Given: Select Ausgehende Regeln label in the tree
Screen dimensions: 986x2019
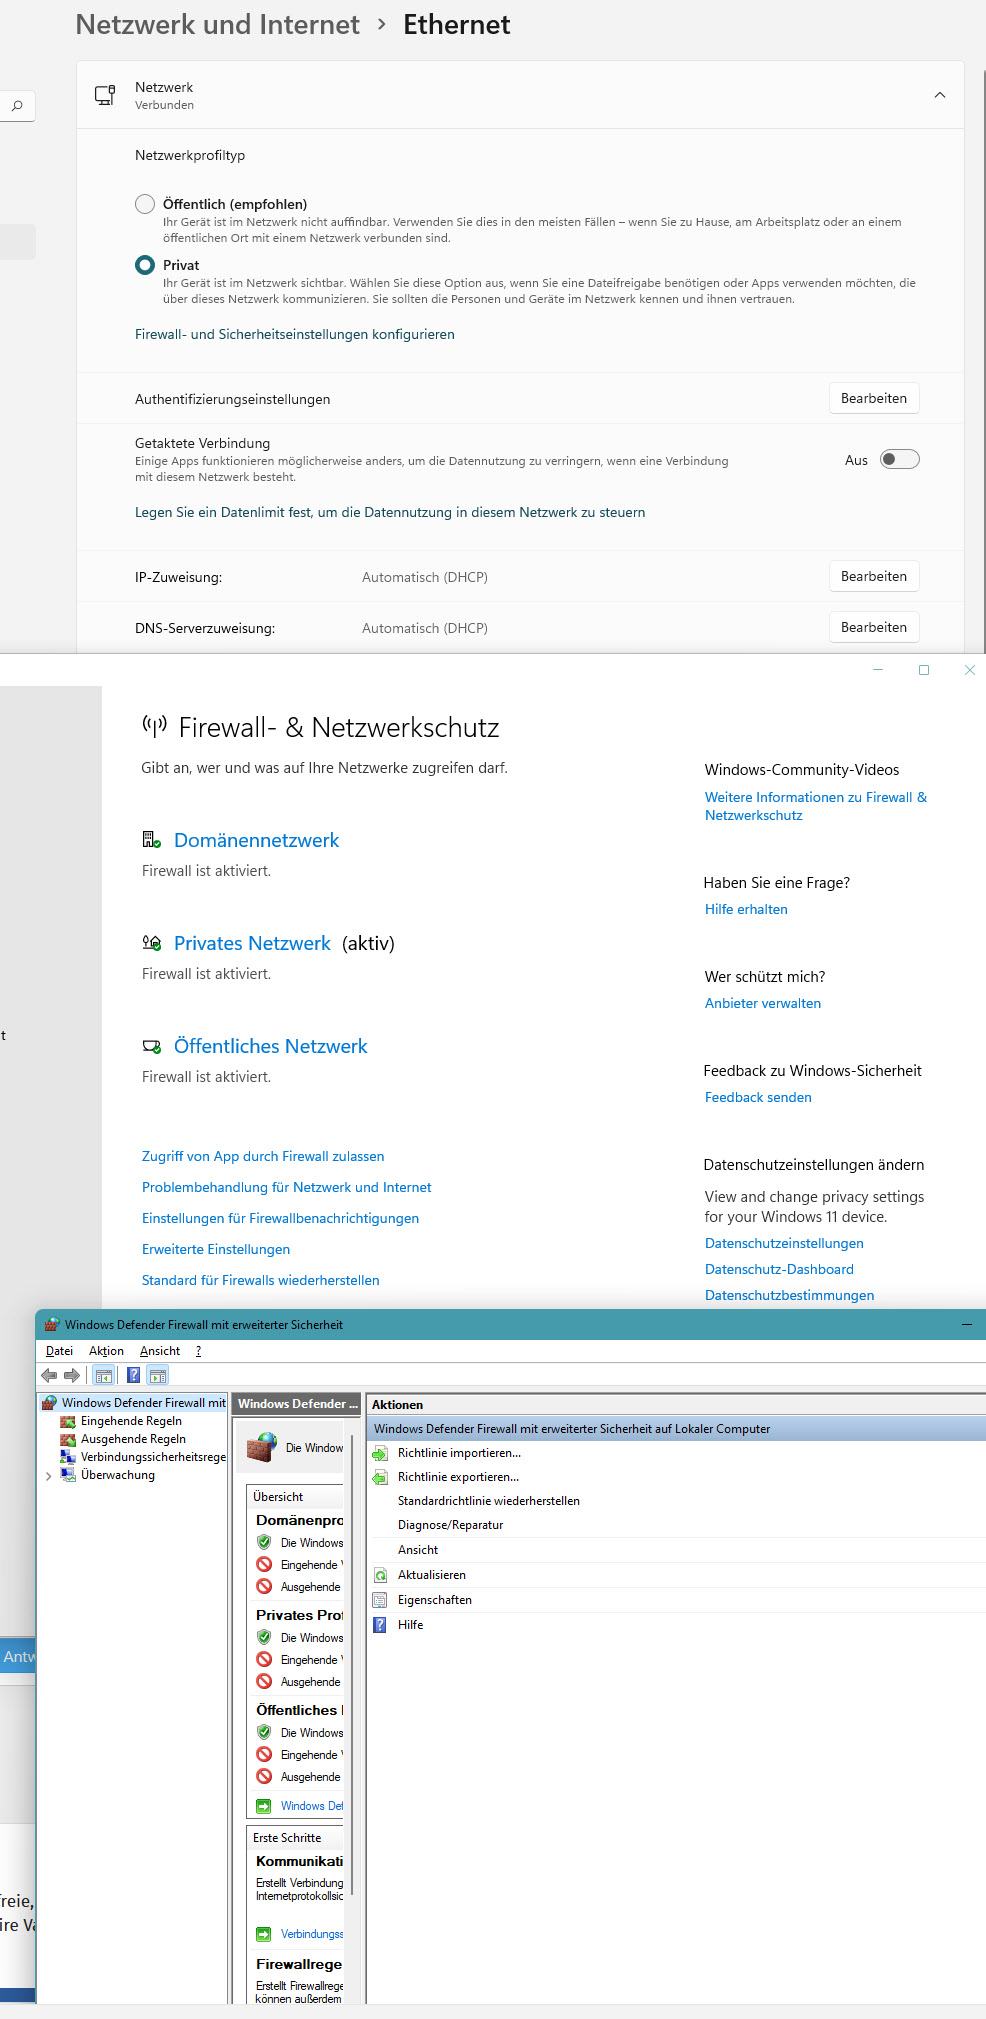Looking at the screenshot, I should point(133,1439).
